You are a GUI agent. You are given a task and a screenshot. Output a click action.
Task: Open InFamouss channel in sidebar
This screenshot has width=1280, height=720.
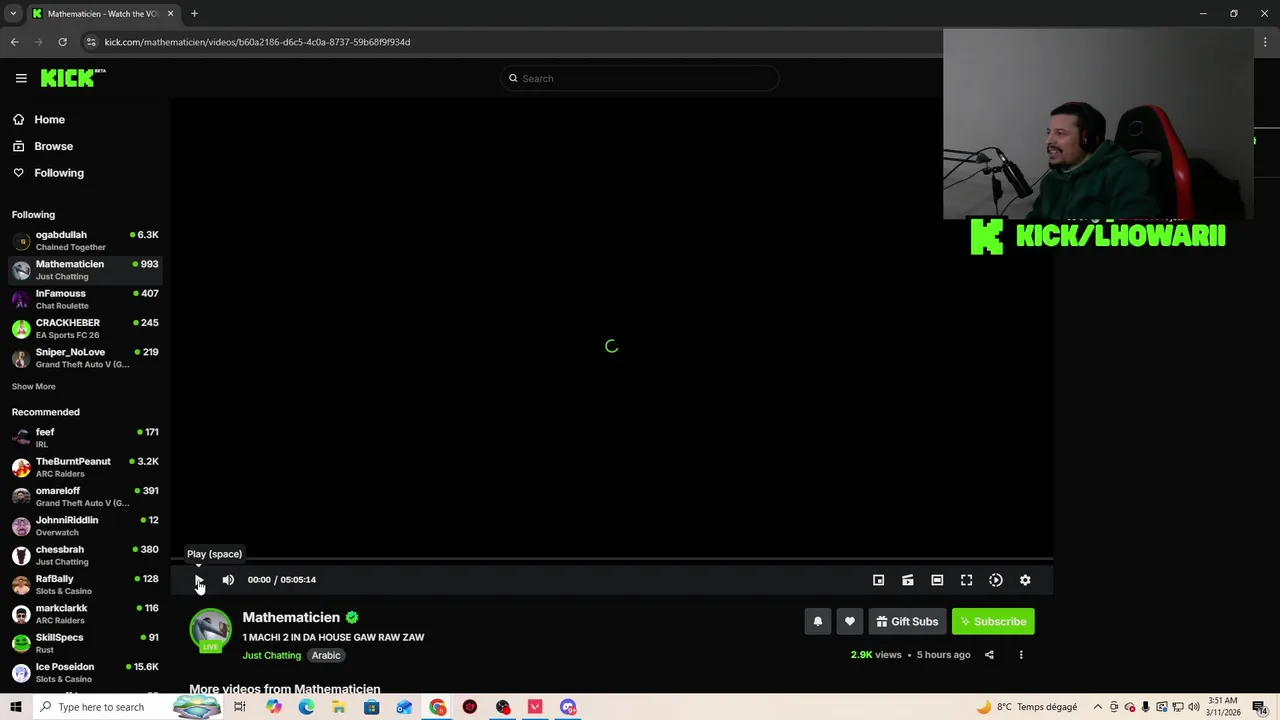pyautogui.click(x=85, y=299)
